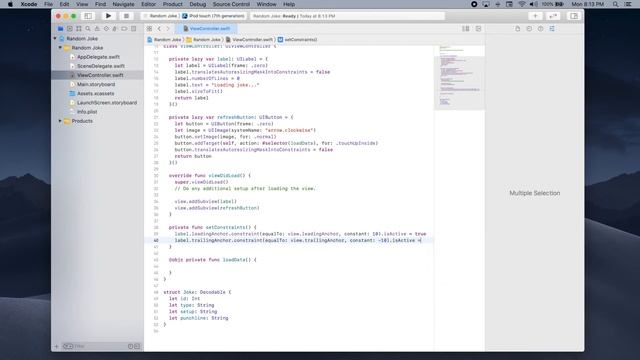Screen dimensions: 640x360
Task: Go forward in editor history
Action: coord(168,29)
